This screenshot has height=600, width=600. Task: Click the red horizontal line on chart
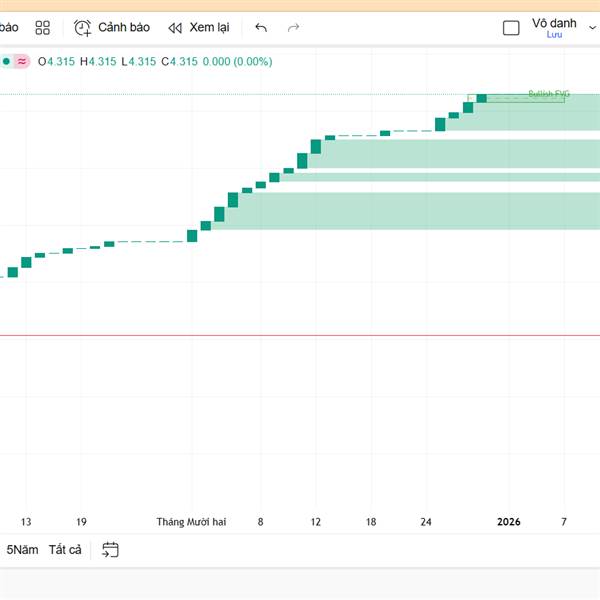[300, 336]
